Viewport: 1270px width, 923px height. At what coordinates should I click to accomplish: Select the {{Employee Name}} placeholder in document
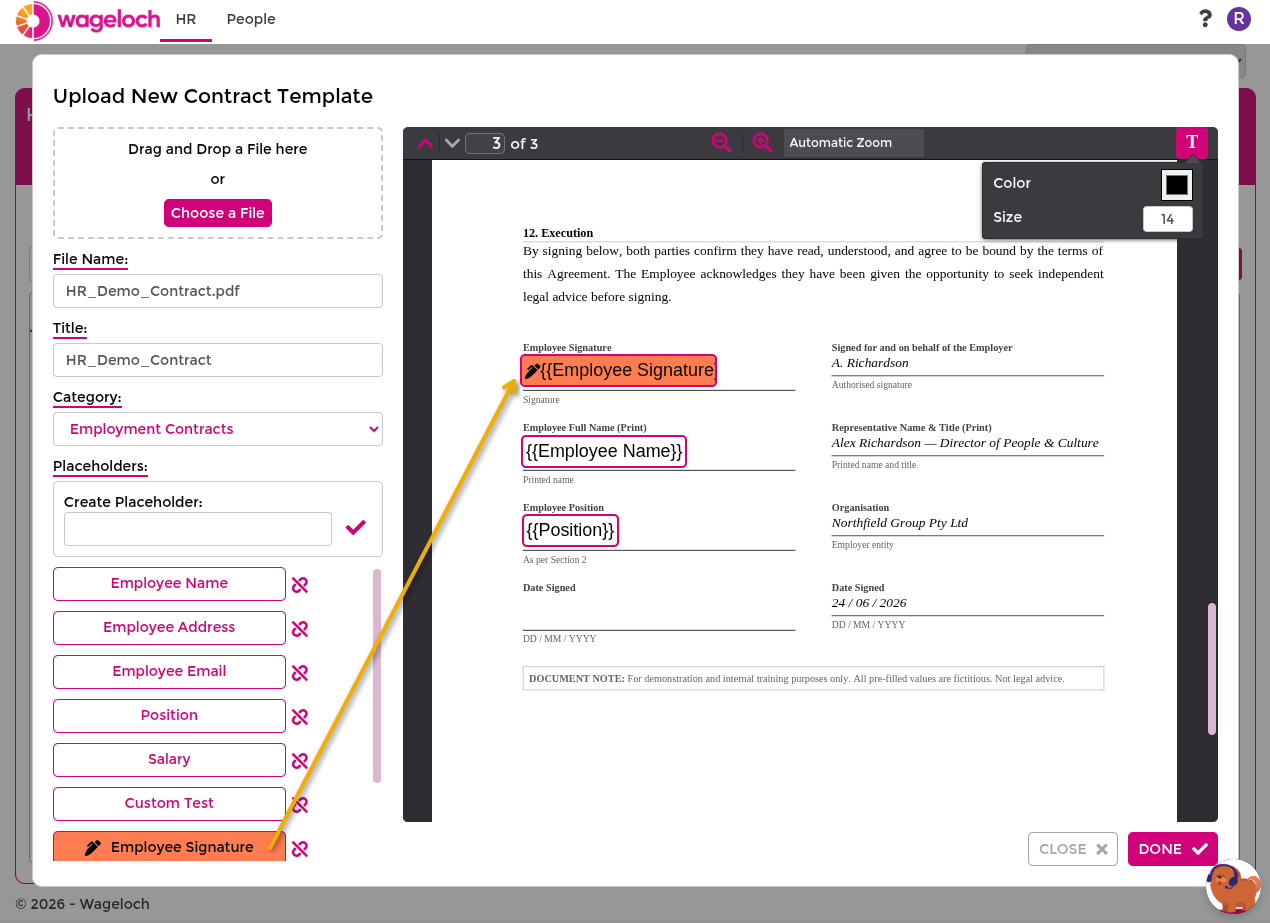pyautogui.click(x=604, y=452)
